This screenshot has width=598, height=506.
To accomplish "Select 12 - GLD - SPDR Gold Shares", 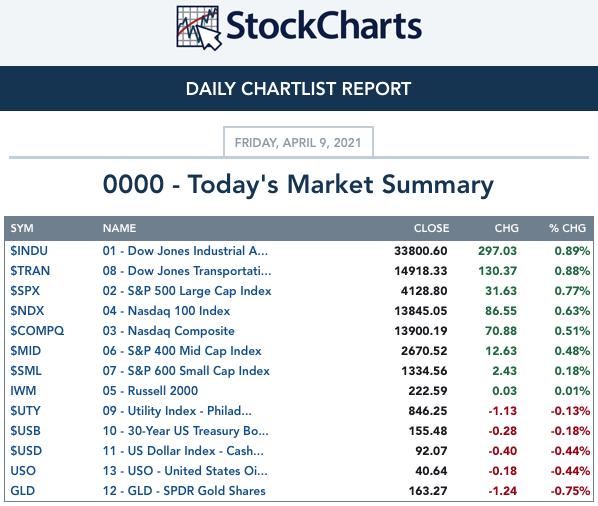I will (x=184, y=491).
